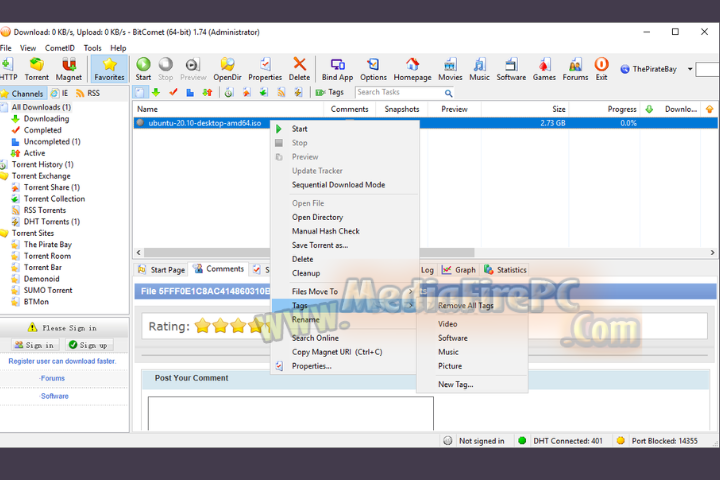Screen dimensions: 720x480
Task: Click the Bind App toolbar icon
Action: coord(338,69)
